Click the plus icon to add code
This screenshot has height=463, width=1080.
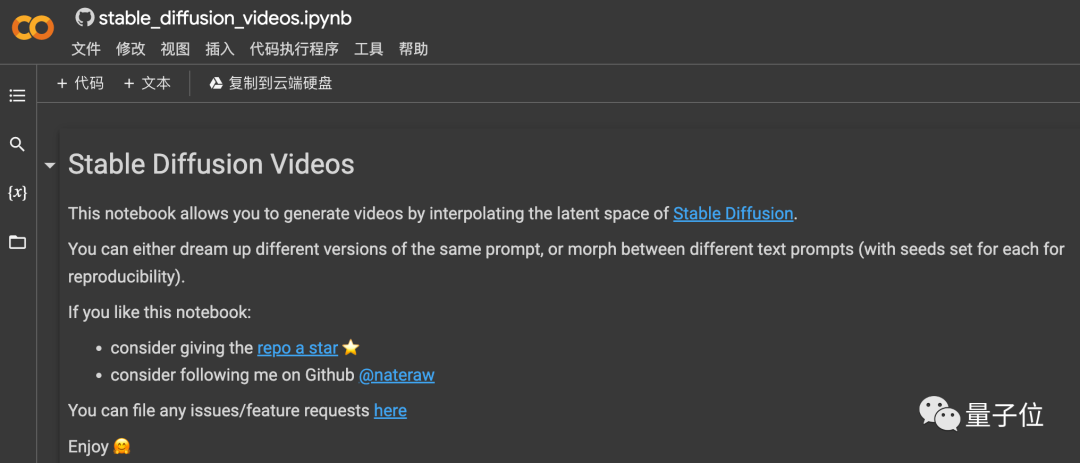coord(62,84)
